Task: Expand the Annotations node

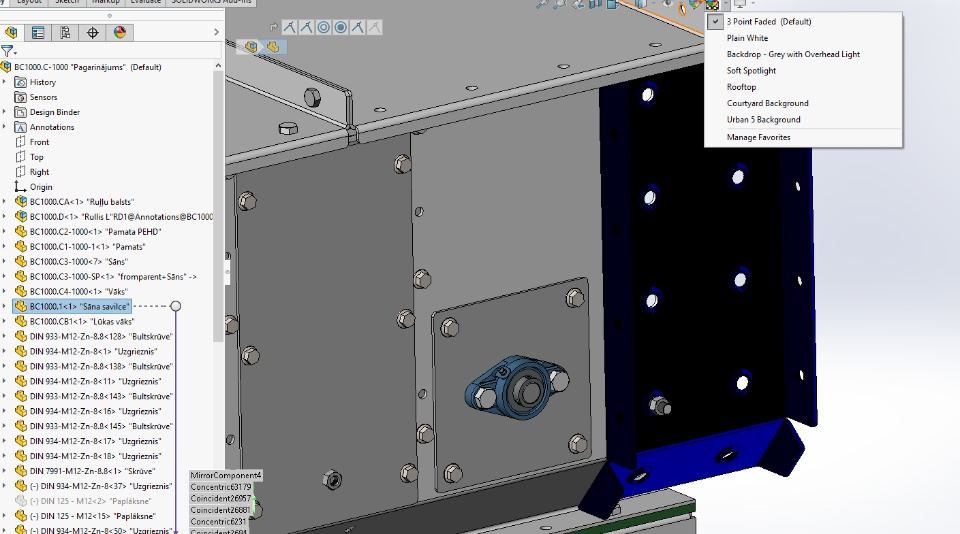Action: [4, 127]
